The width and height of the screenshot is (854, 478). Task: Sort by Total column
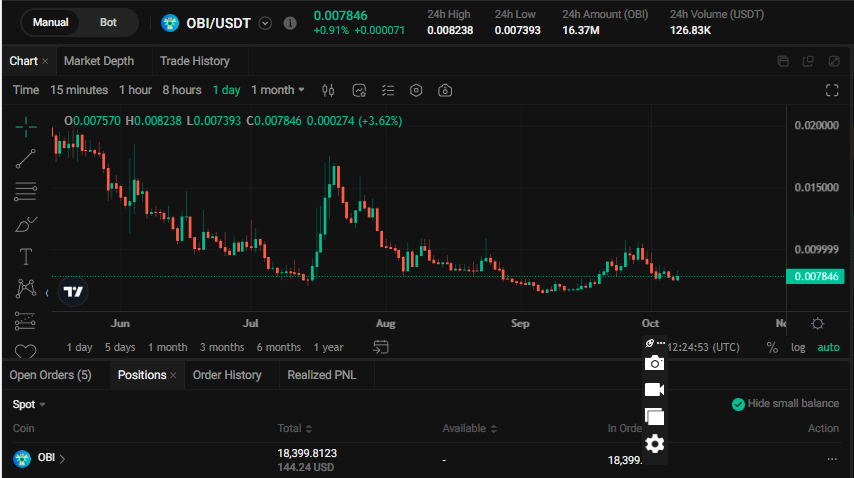point(295,428)
